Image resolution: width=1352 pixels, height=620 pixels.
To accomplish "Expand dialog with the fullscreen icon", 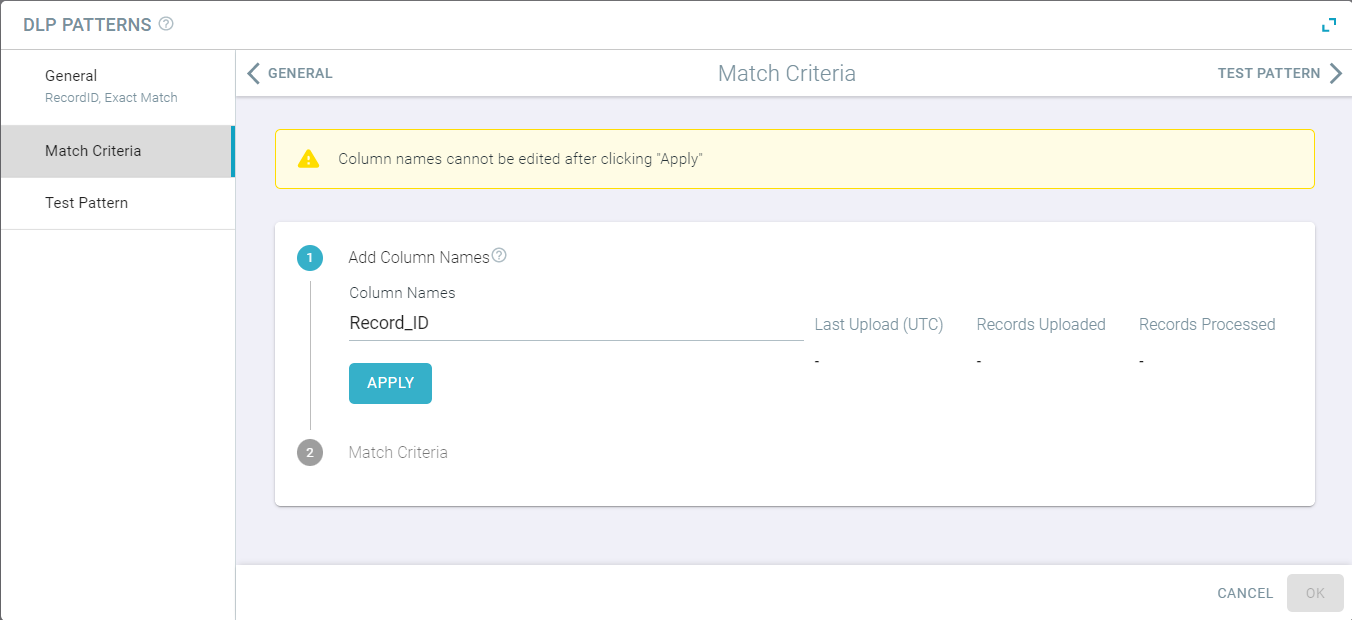I will [1331, 24].
